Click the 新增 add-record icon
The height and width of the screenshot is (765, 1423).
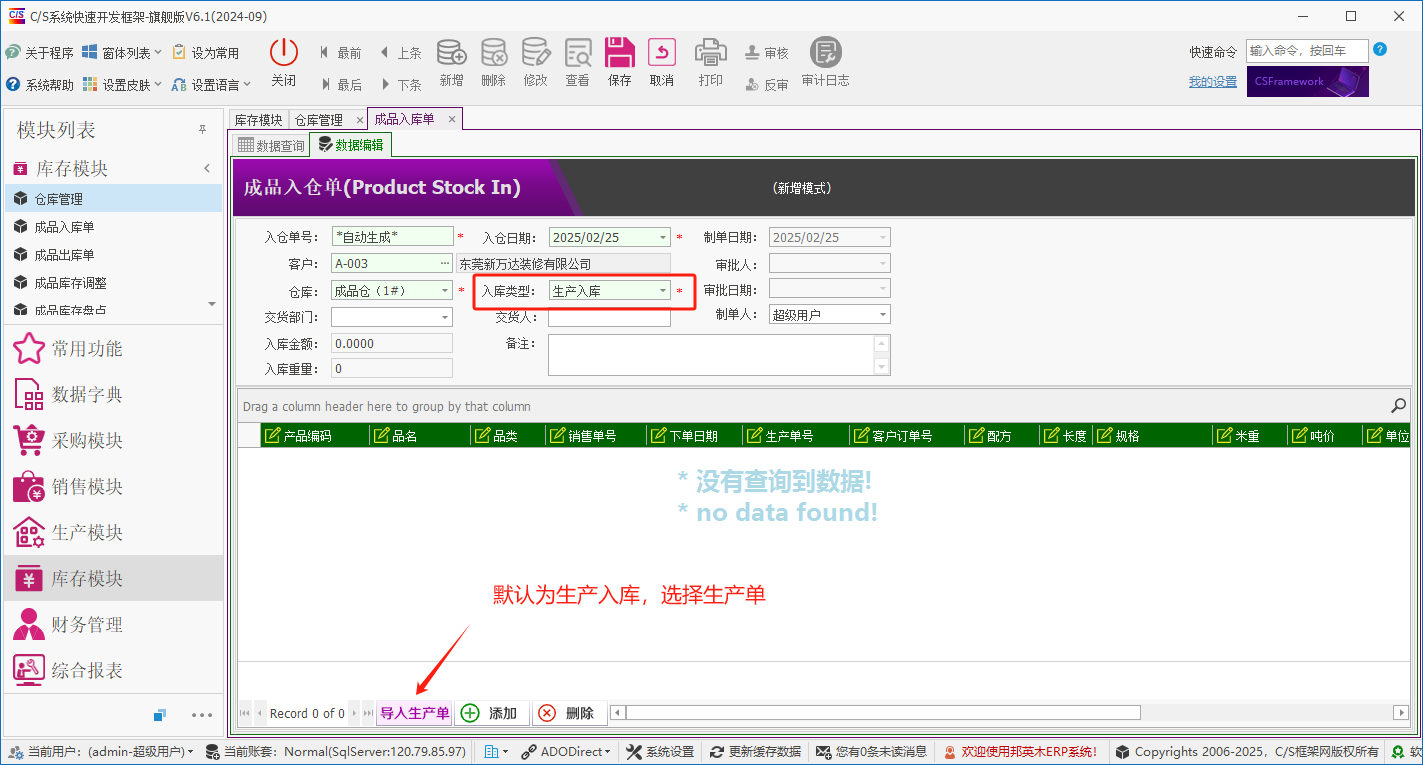[x=452, y=63]
